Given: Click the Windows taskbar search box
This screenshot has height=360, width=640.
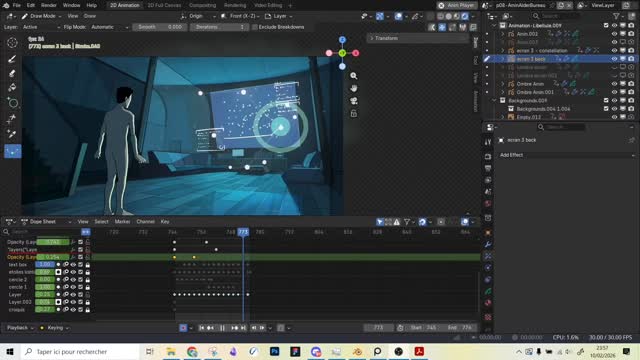Looking at the screenshot, I should (80, 351).
